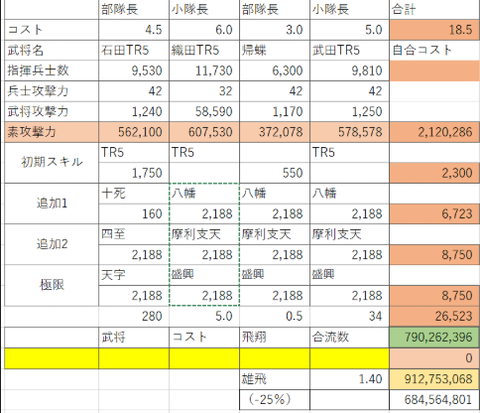Viewport: 480px width, 413px height.
Task: Select the 初期スキル row label
Action: [x=52, y=163]
